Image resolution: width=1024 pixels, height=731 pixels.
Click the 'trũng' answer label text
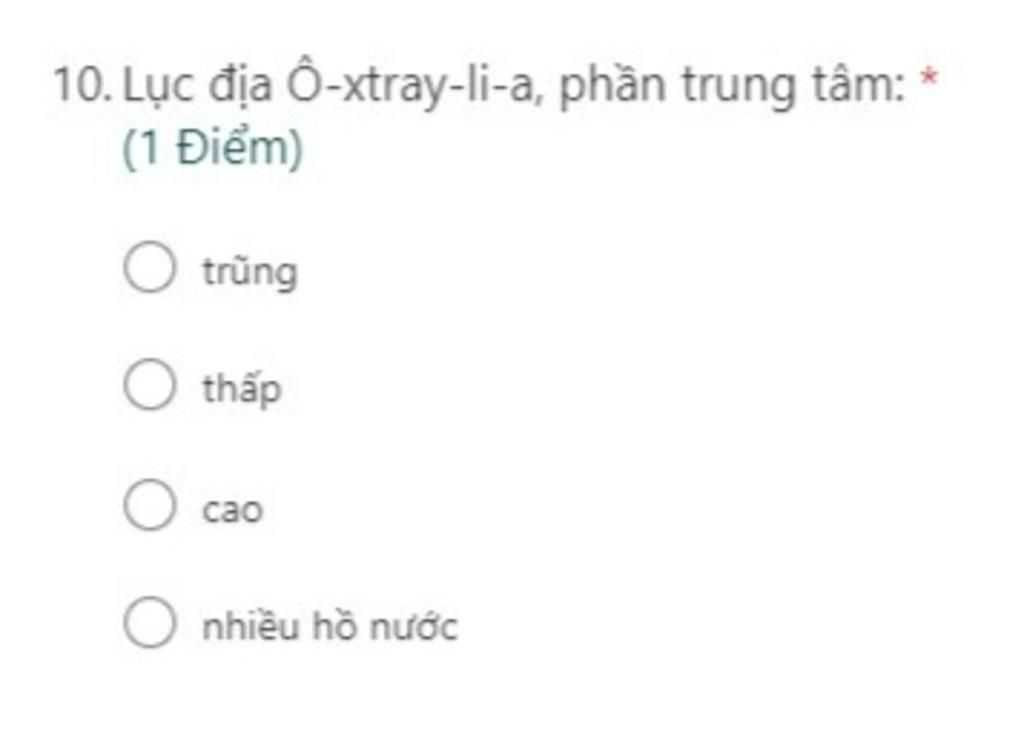(250, 272)
